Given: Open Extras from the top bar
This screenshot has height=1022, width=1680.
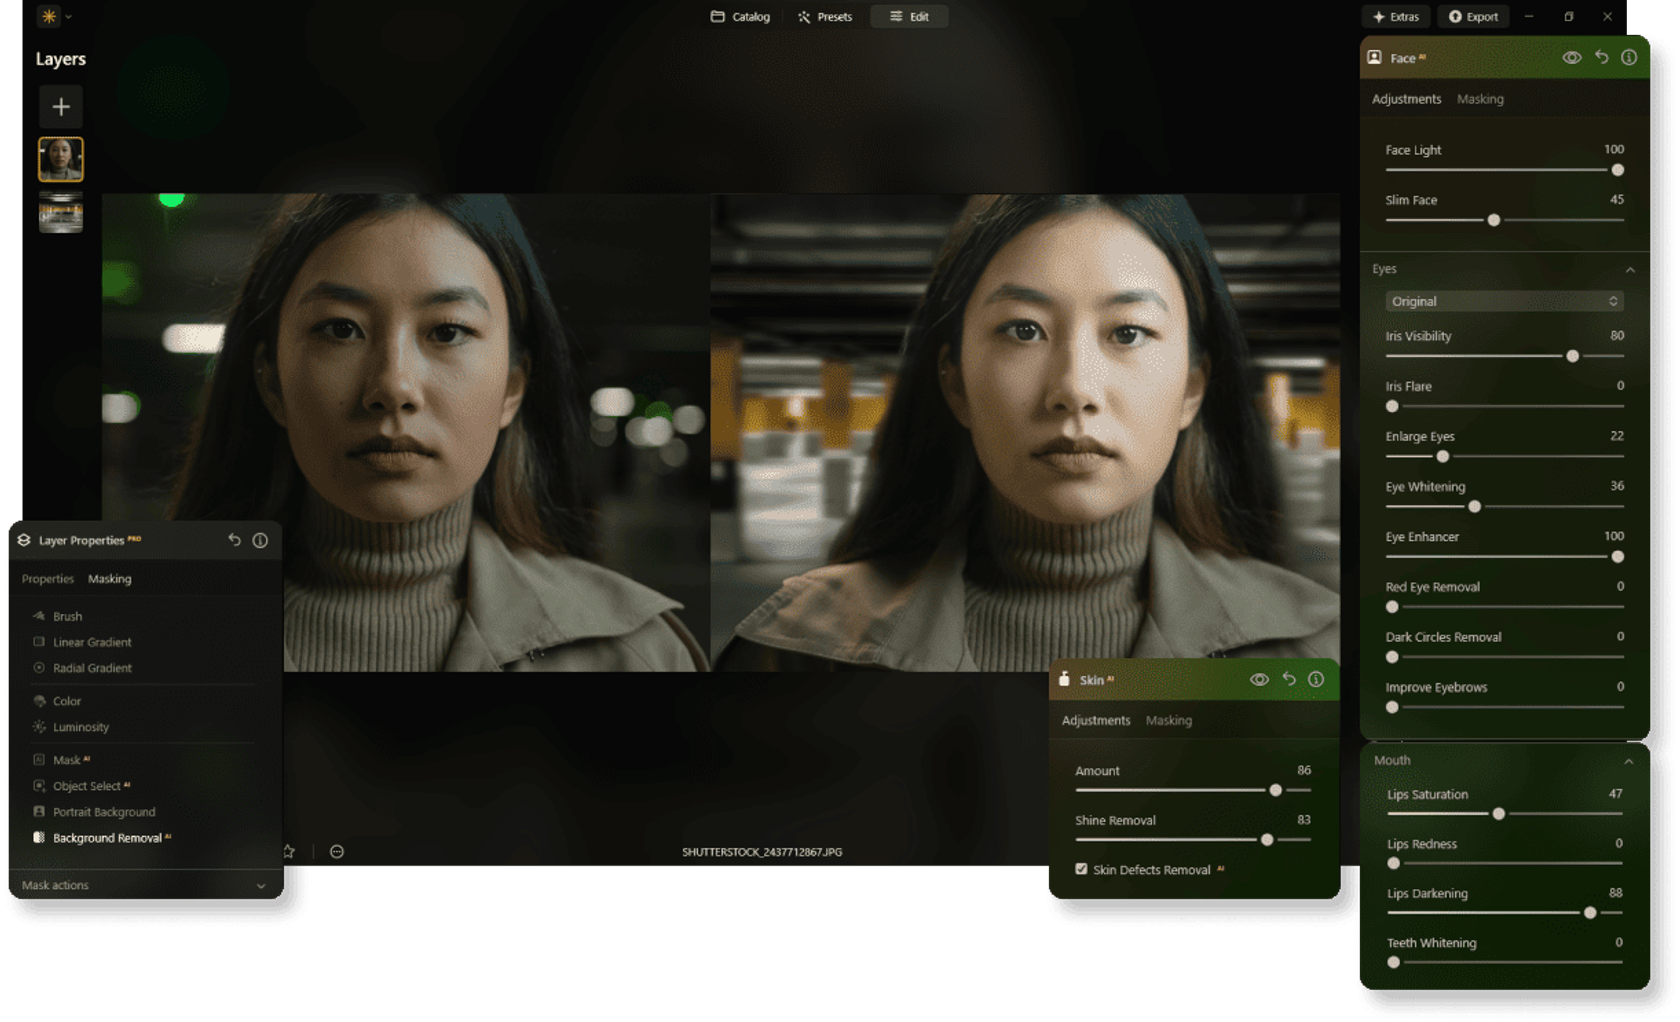Looking at the screenshot, I should pyautogui.click(x=1396, y=17).
